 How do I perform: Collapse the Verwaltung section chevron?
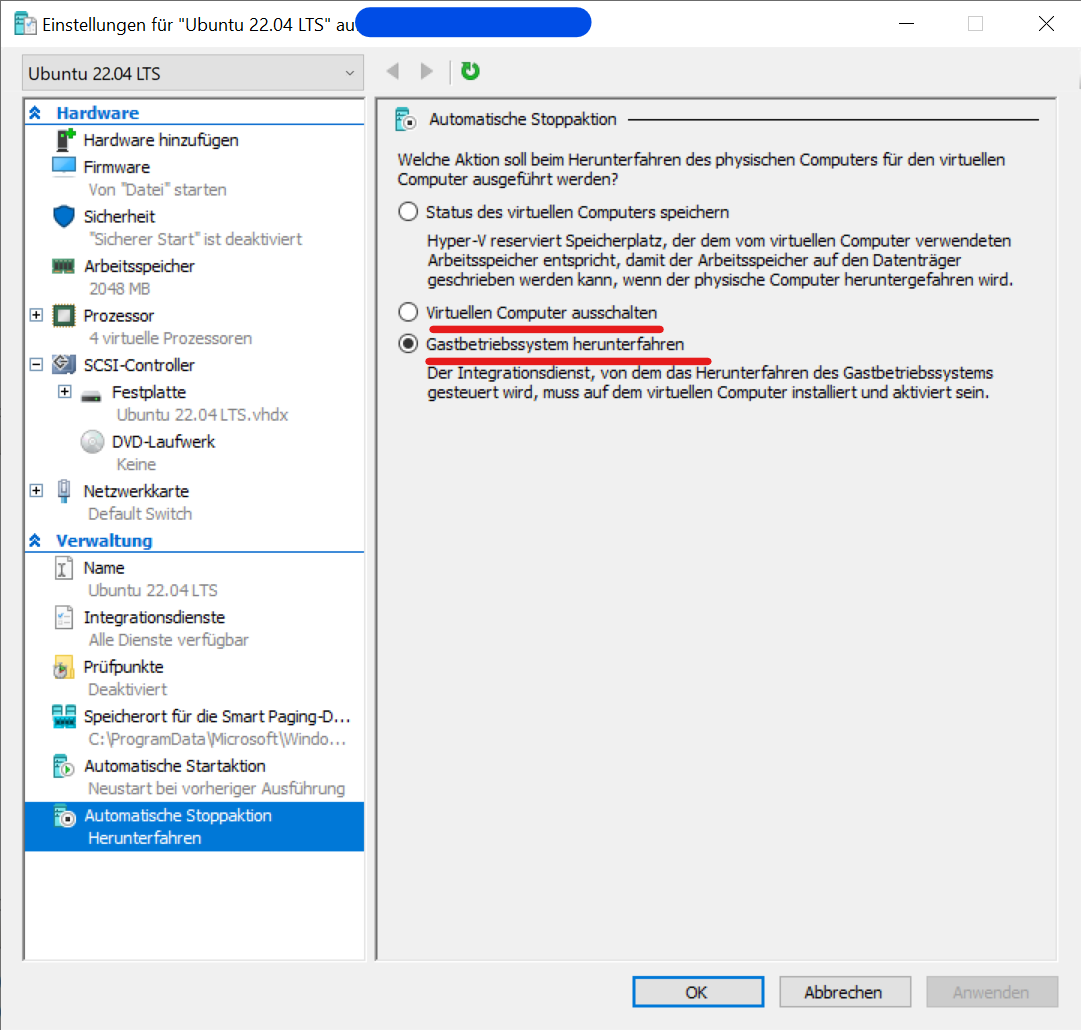pos(35,541)
